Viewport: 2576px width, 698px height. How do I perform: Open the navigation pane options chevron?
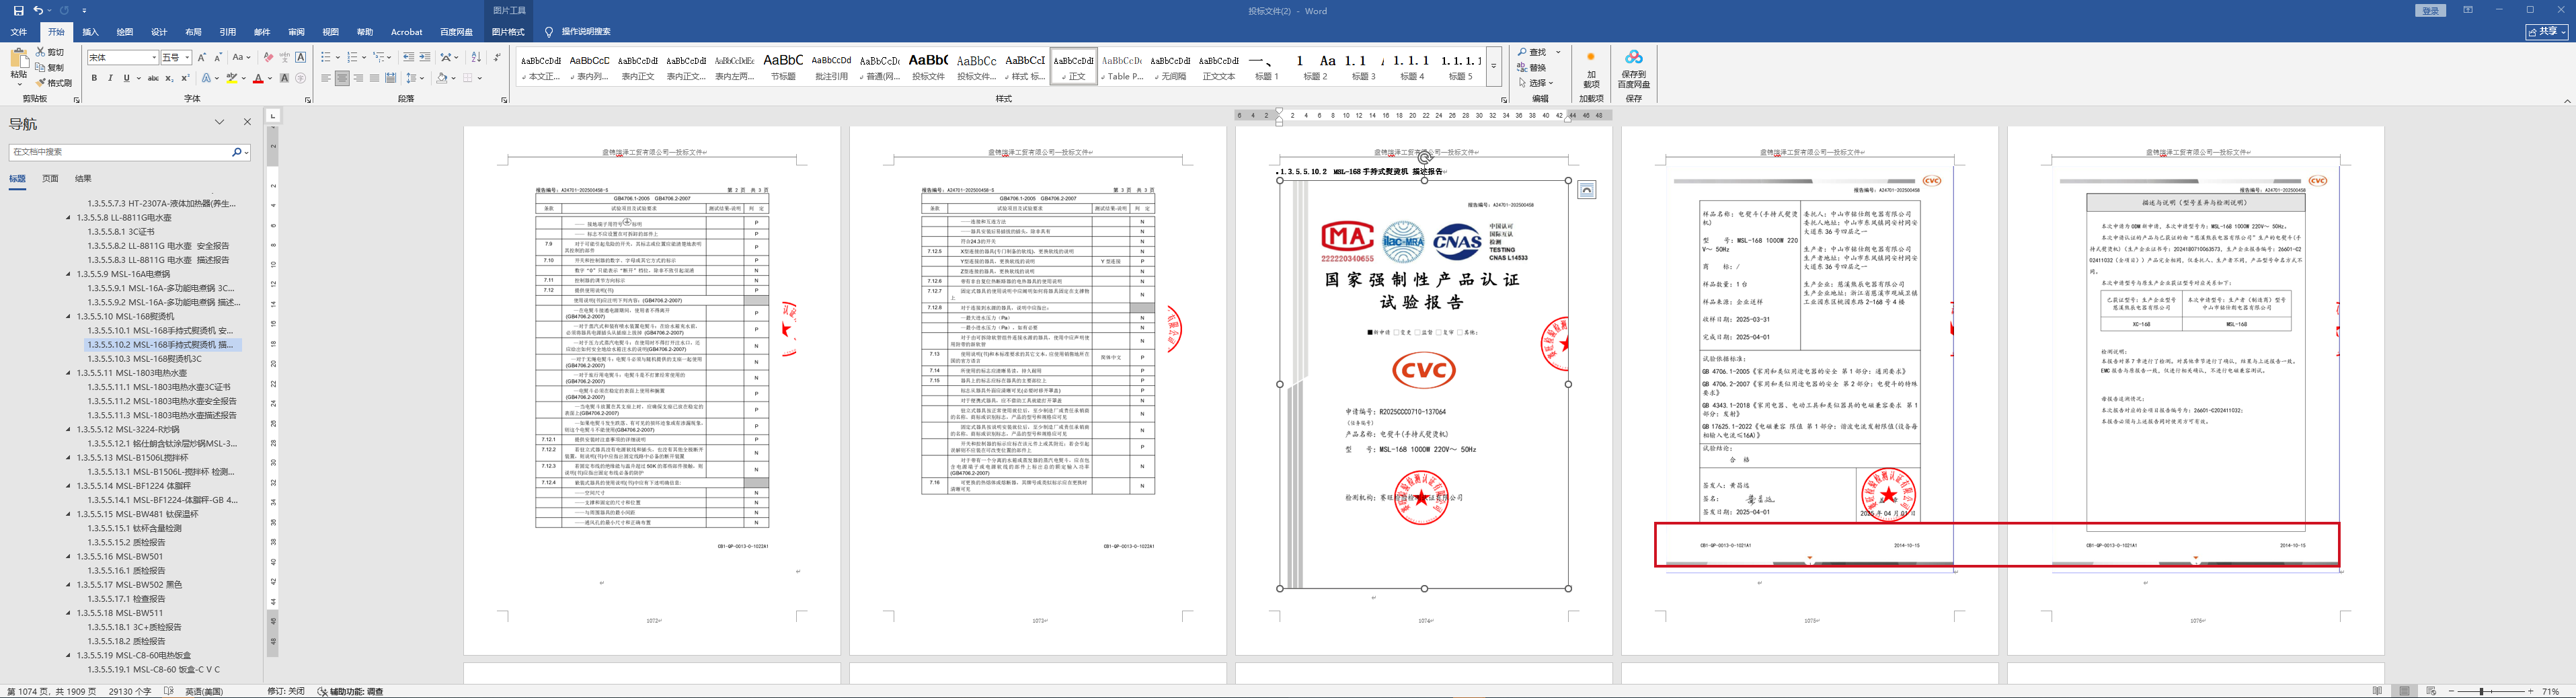pos(219,122)
